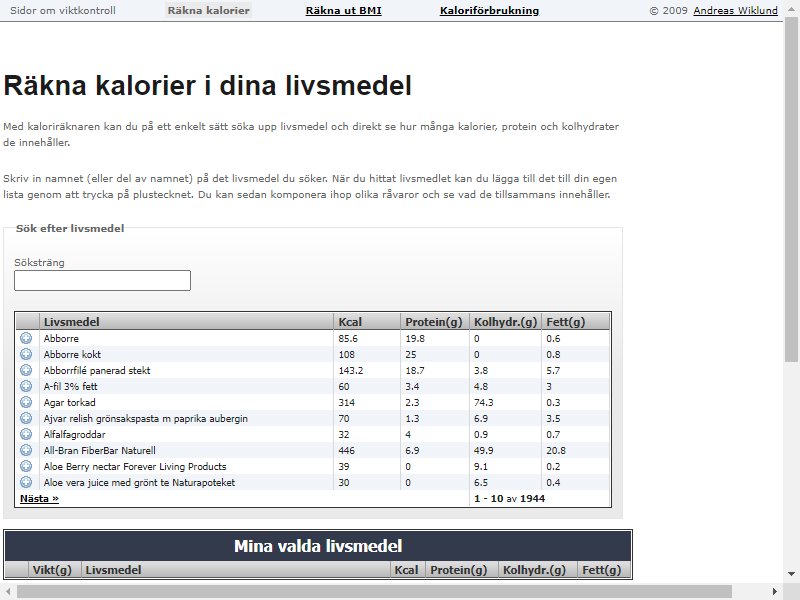This screenshot has height=600, width=800.
Task: Click the 20.8 fat value
Action: (x=556, y=451)
